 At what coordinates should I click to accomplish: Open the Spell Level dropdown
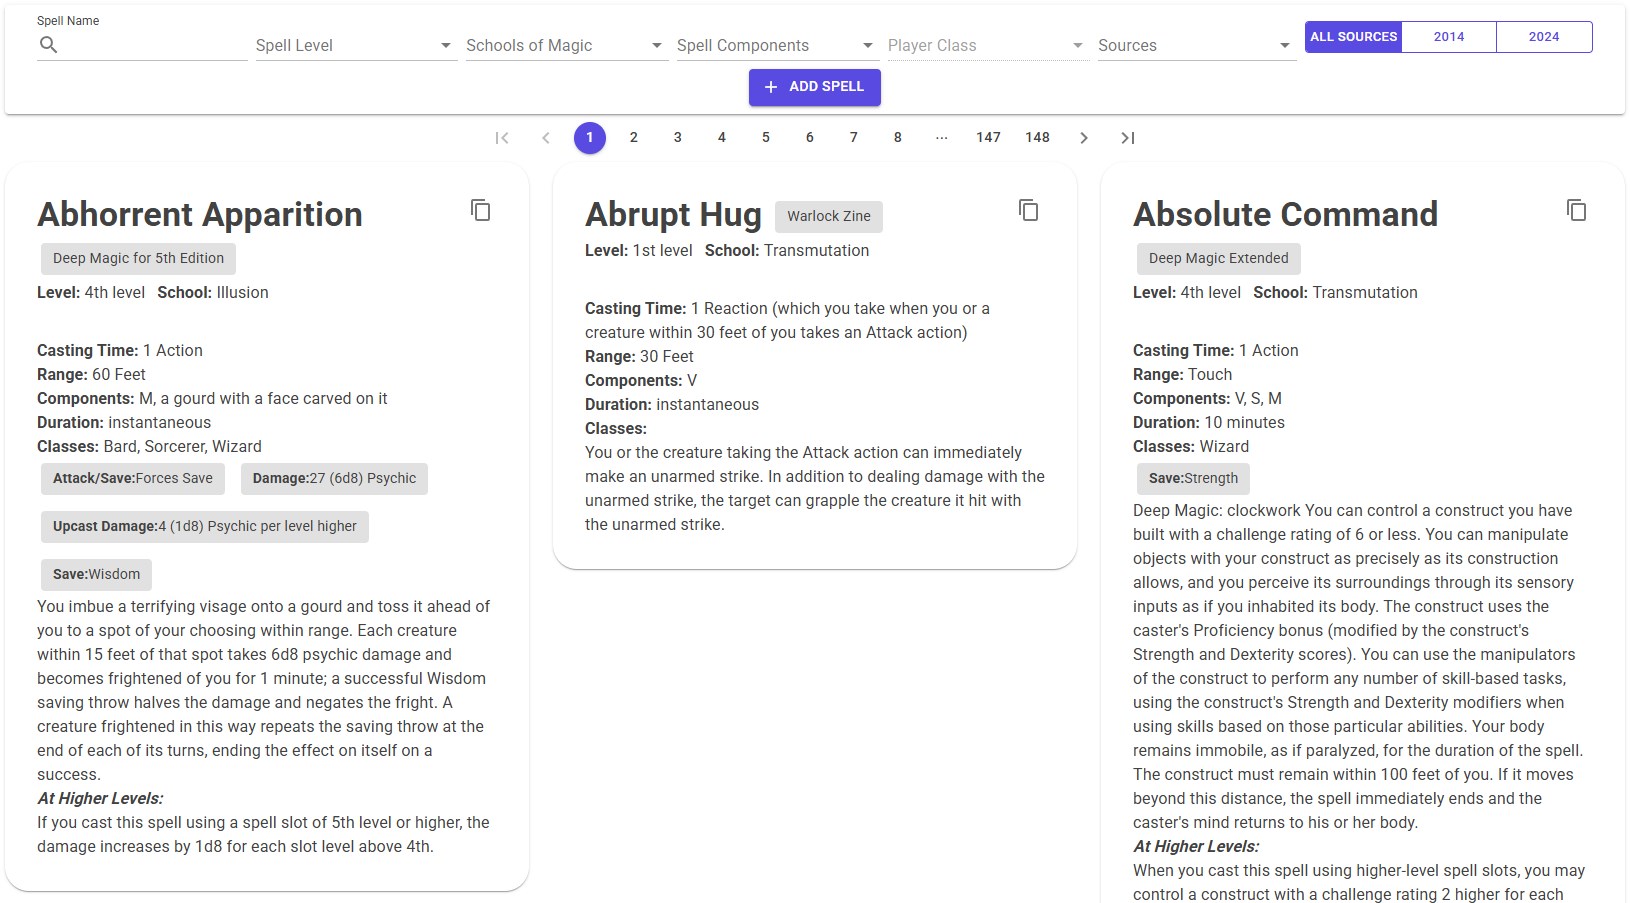(355, 46)
